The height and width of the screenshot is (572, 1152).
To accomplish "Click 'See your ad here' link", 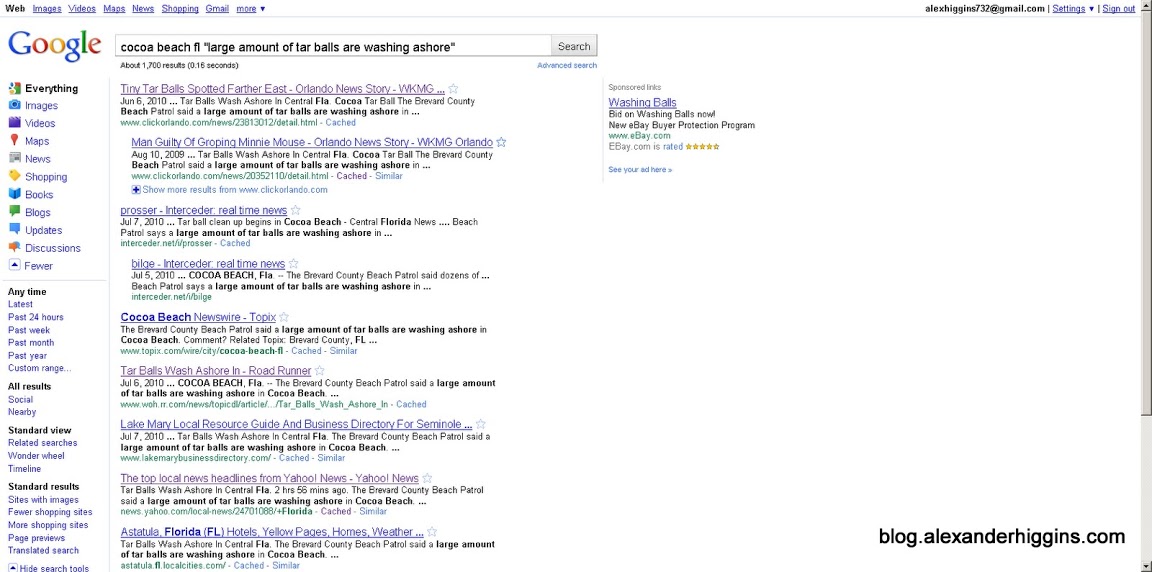I will tap(640, 170).
